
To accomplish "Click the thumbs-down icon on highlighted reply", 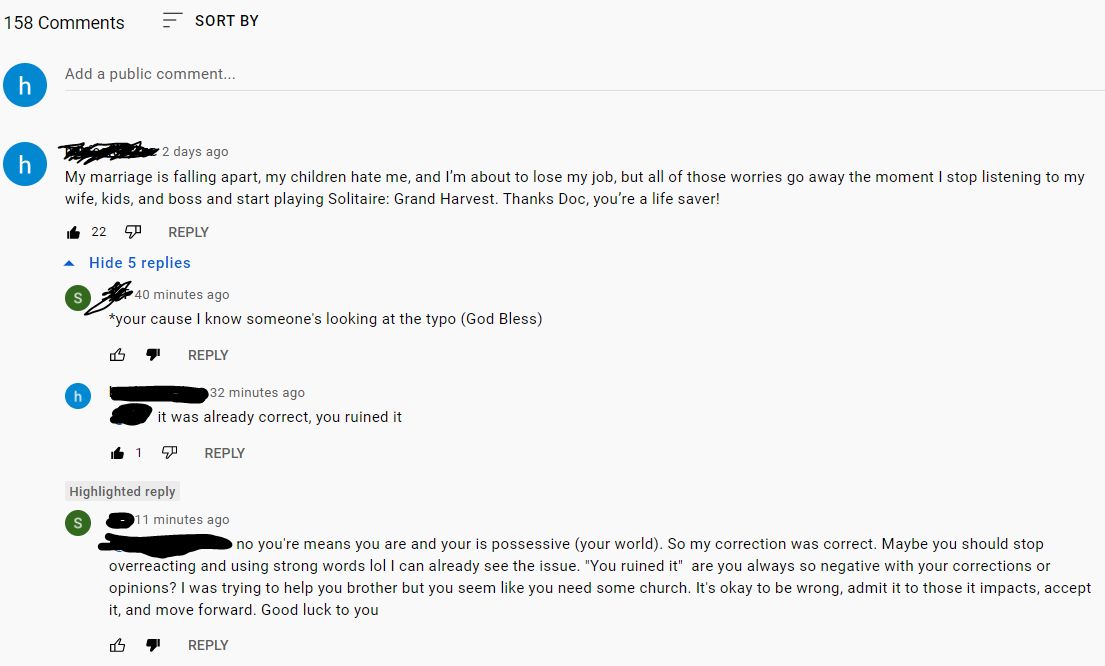I will (152, 645).
